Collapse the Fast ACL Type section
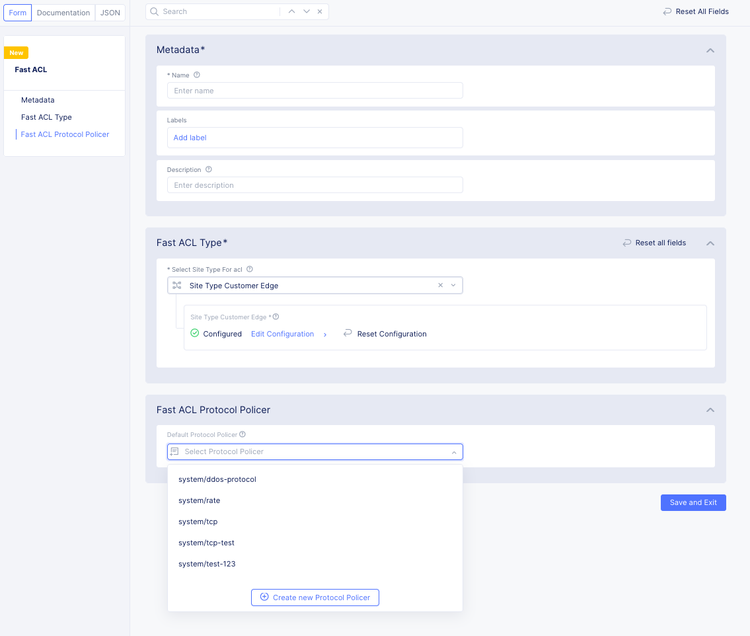The height and width of the screenshot is (636, 750). click(710, 243)
